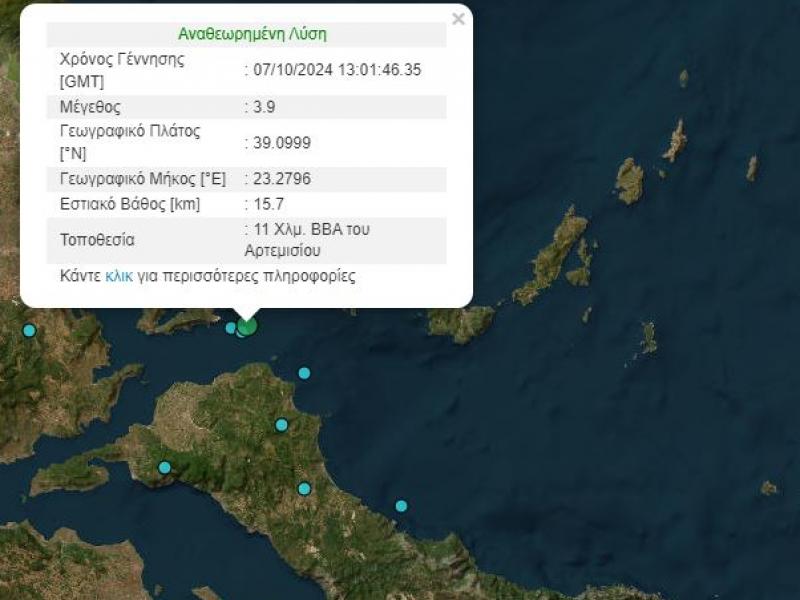Click the cyan marker off Evia's northeast coast
Screen dimensions: 800x600
tap(304, 373)
